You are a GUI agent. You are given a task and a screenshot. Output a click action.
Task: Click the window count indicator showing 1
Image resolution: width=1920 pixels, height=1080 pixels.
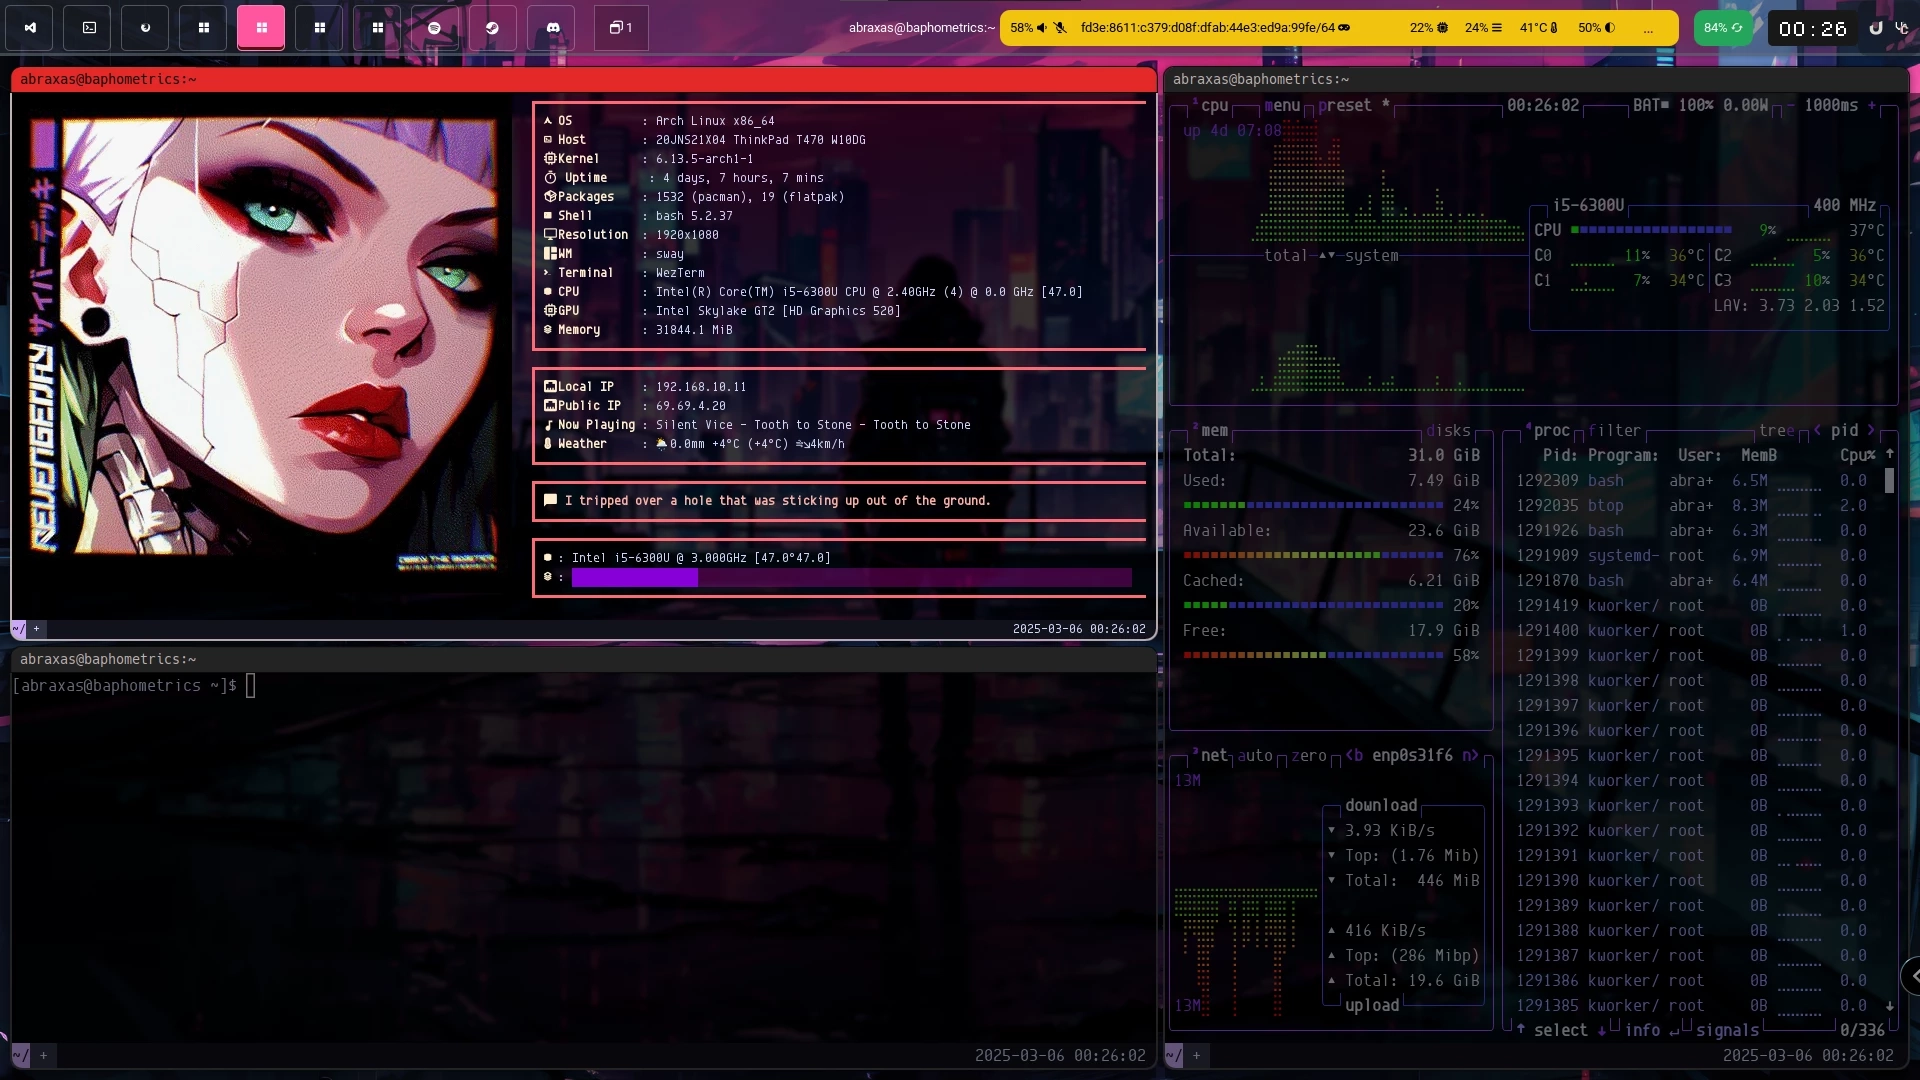tap(621, 28)
